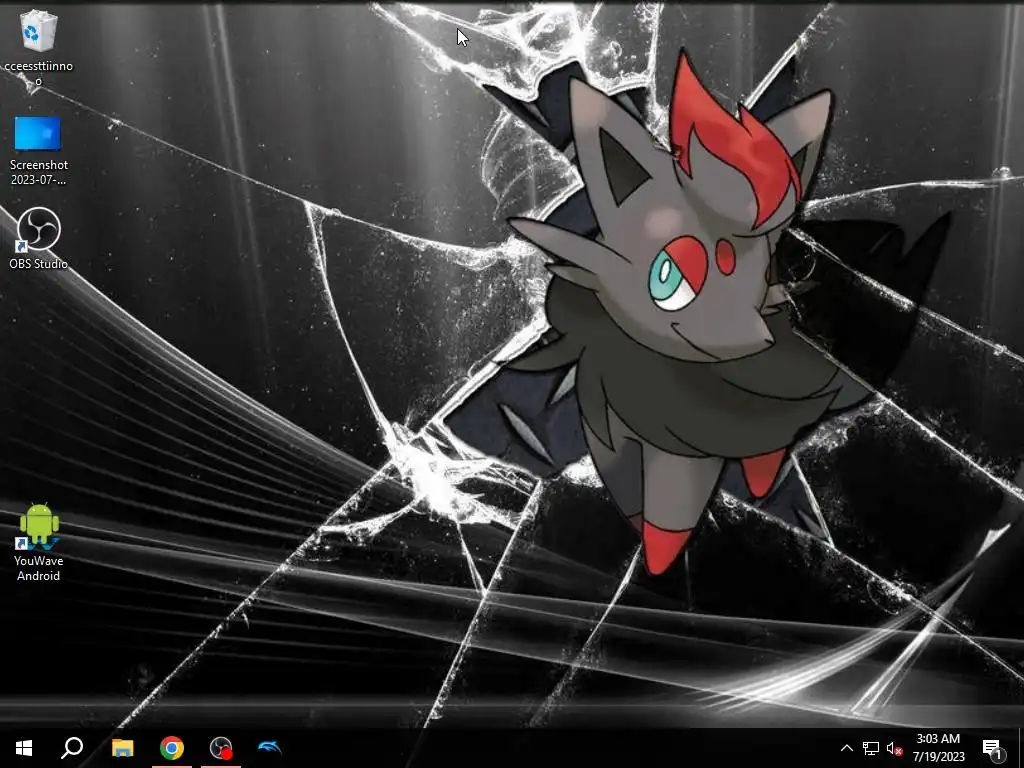Viewport: 1024px width, 768px height.
Task: Open File Explorer from the taskbar
Action: tap(122, 748)
